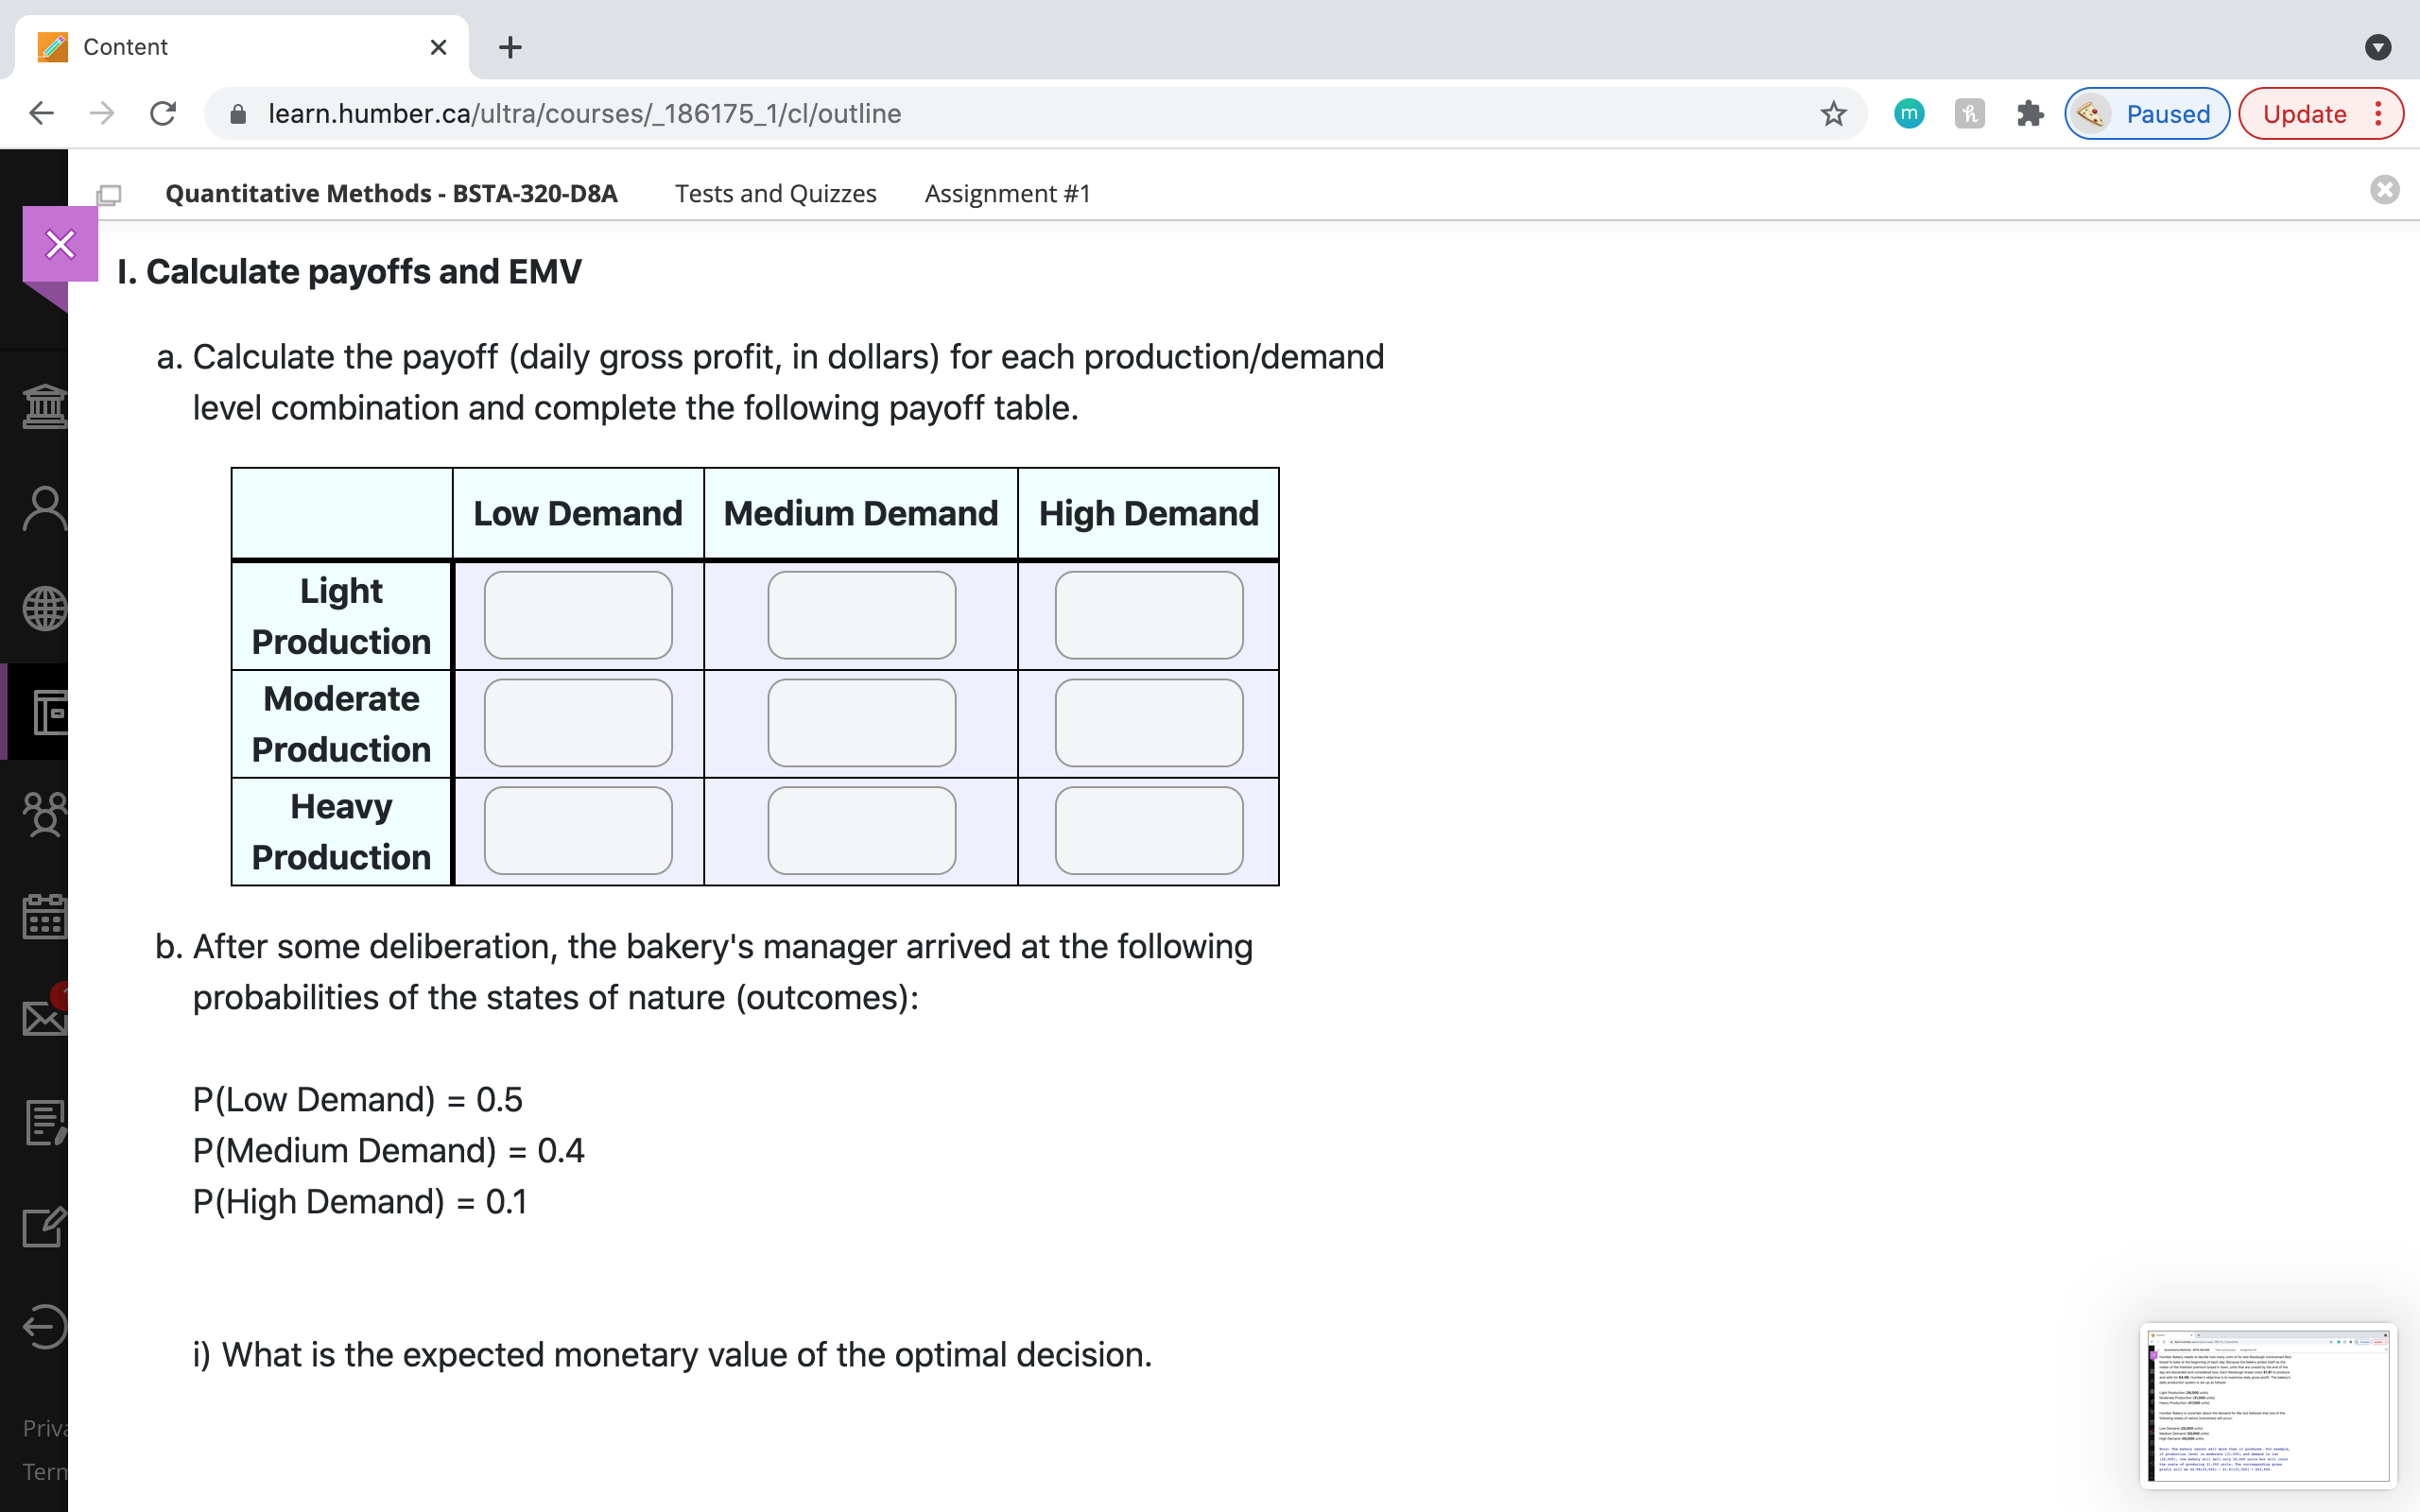The image size is (2420, 1512).
Task: Click the screenshot thumbnail preview
Action: pos(2266,1404)
